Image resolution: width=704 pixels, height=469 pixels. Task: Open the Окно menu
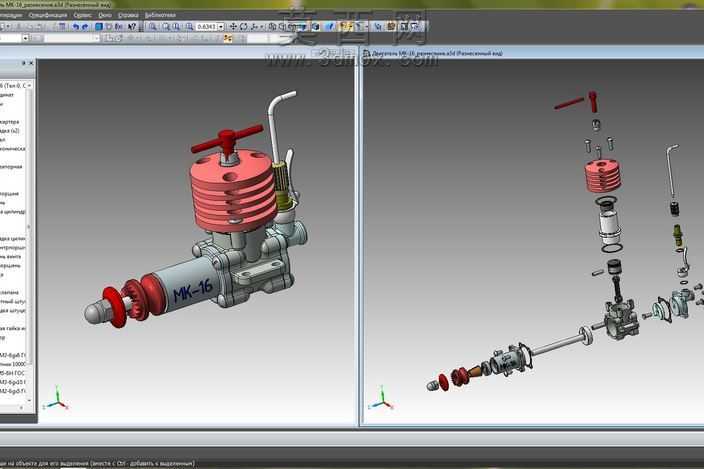point(105,15)
